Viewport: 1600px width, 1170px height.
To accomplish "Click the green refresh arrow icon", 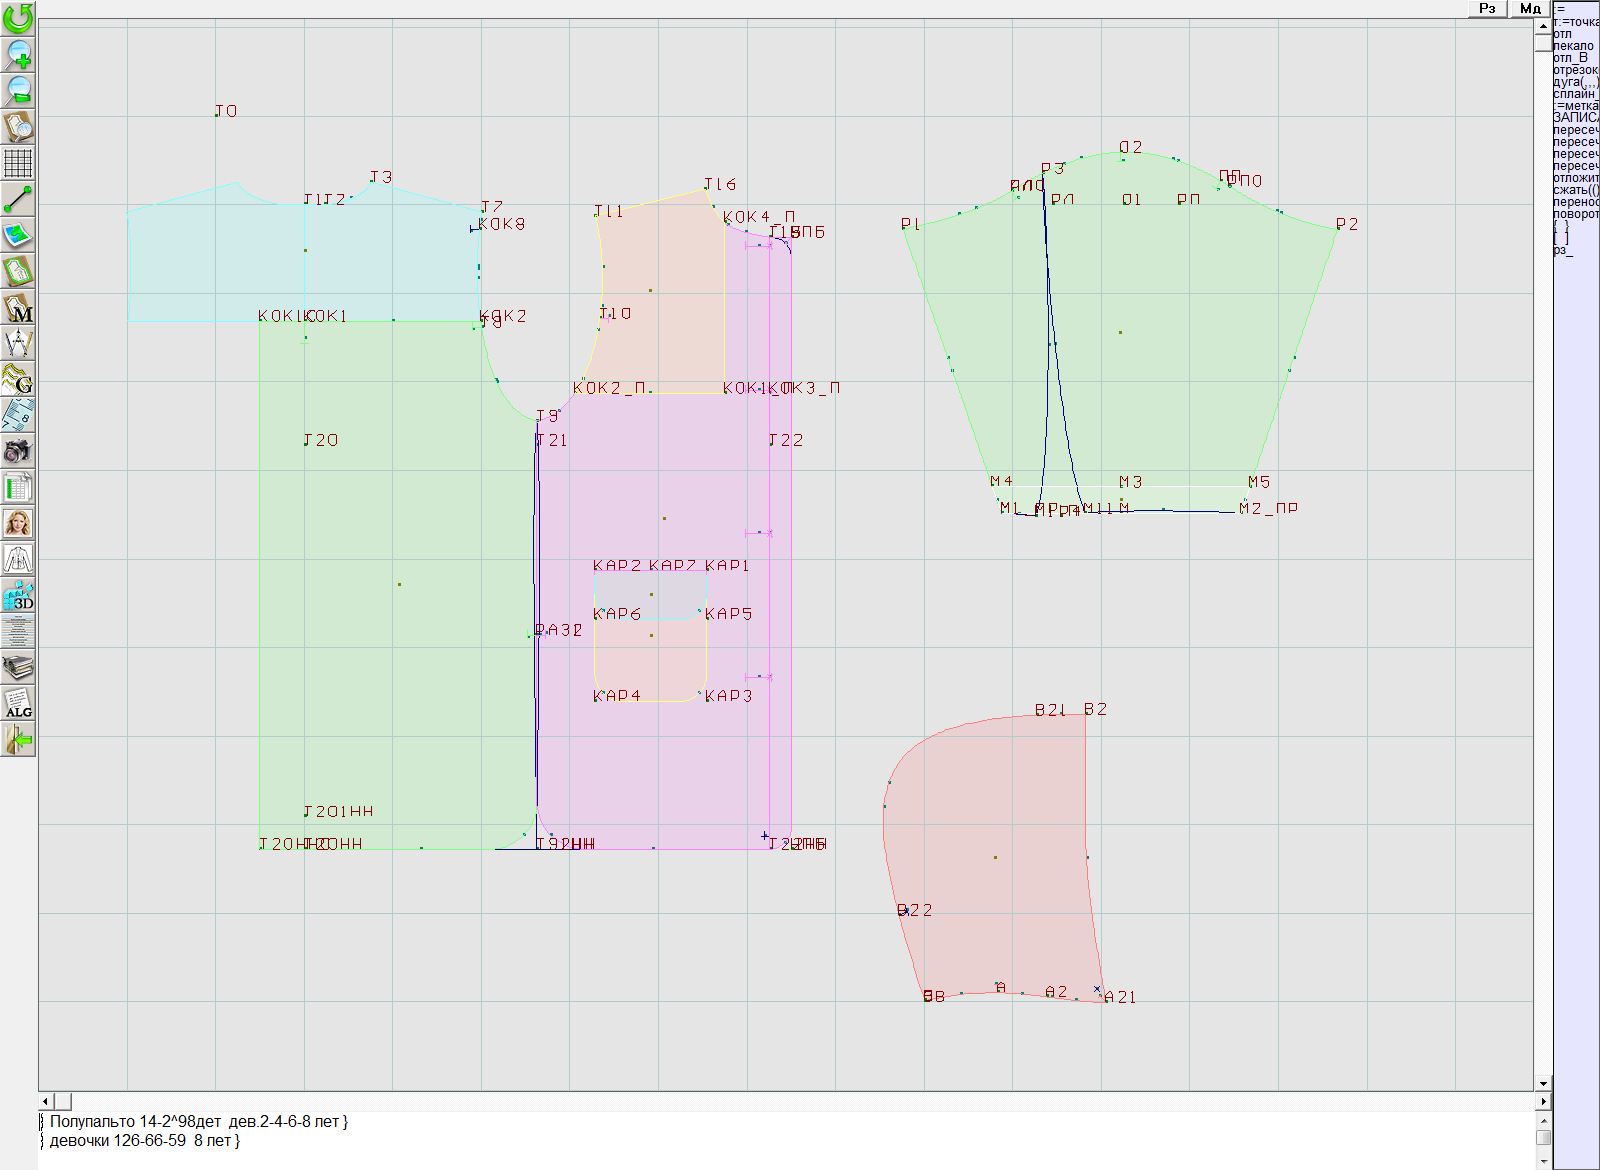I will [x=18, y=17].
